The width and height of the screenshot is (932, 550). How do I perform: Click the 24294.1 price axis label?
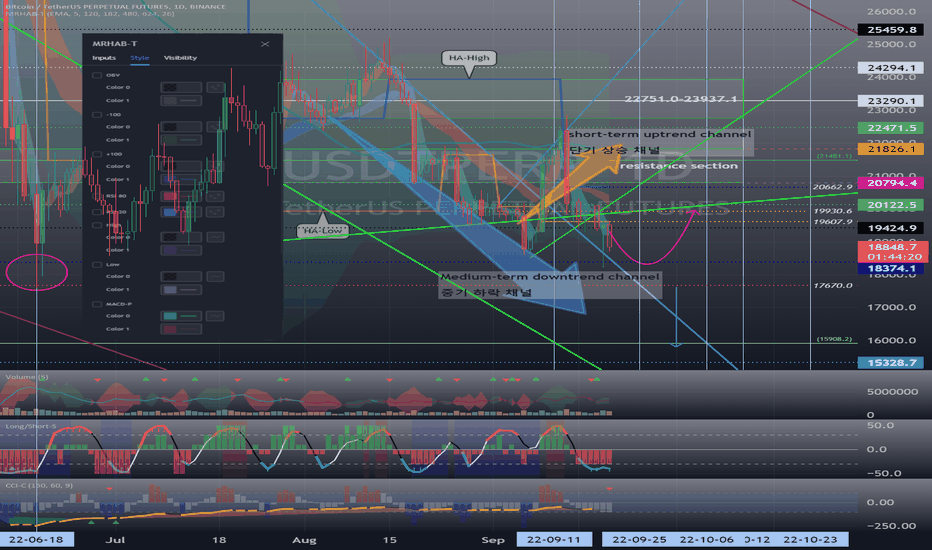[891, 68]
